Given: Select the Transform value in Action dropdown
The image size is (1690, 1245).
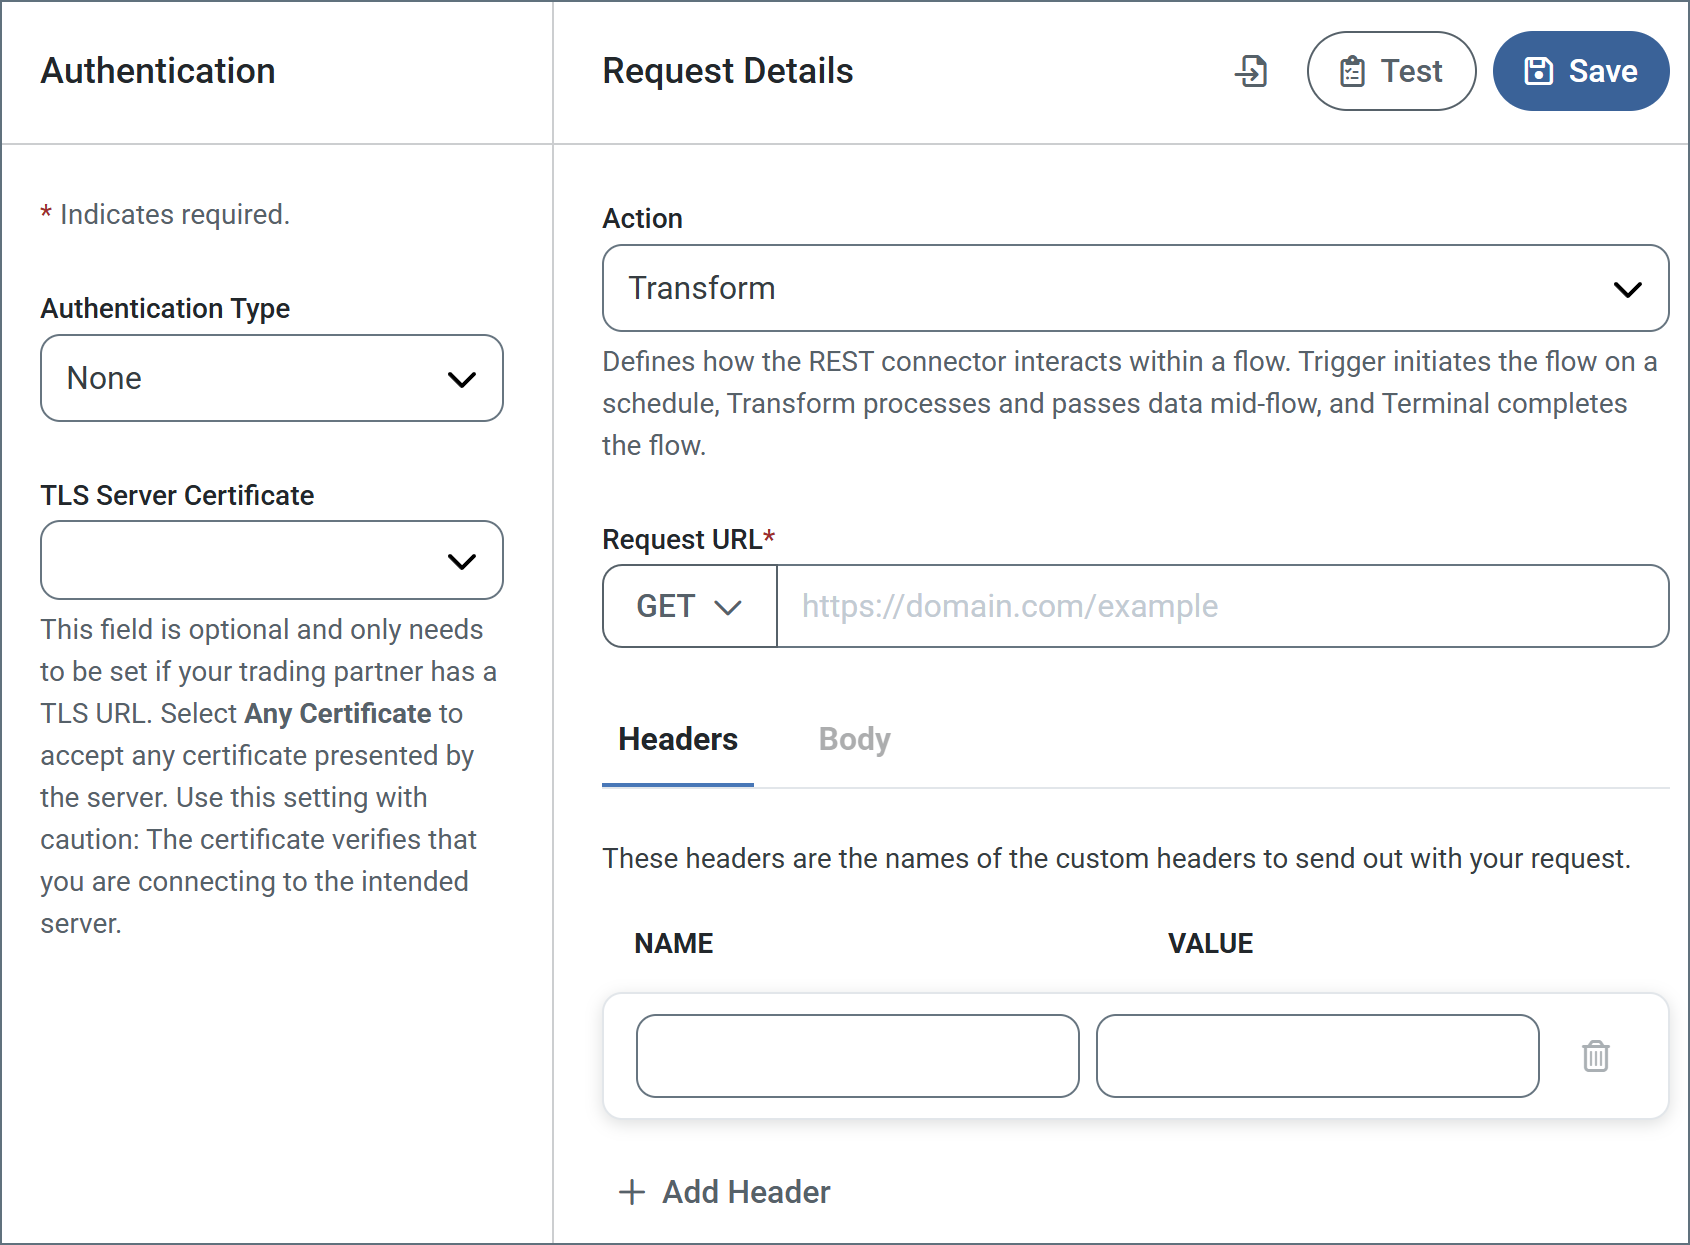Looking at the screenshot, I should pyautogui.click(x=702, y=288).
